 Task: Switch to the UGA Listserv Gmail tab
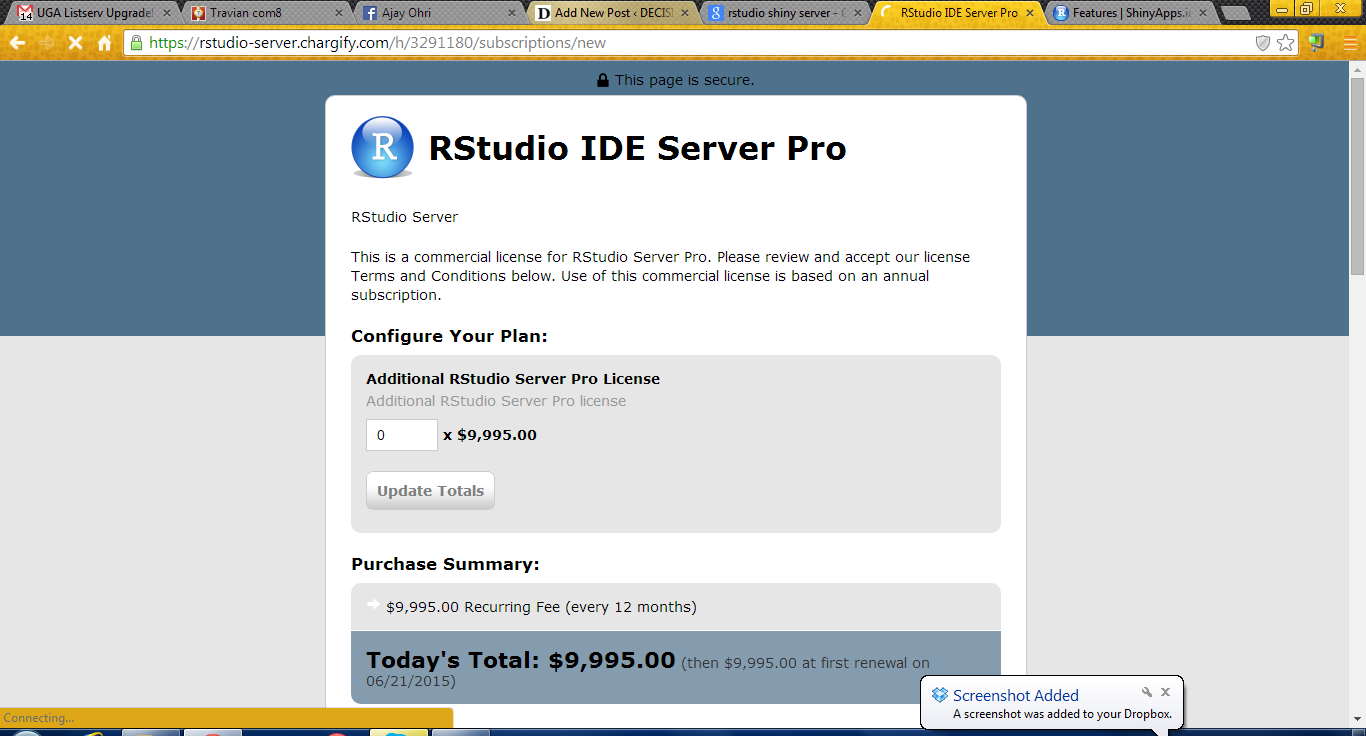pyautogui.click(x=90, y=13)
